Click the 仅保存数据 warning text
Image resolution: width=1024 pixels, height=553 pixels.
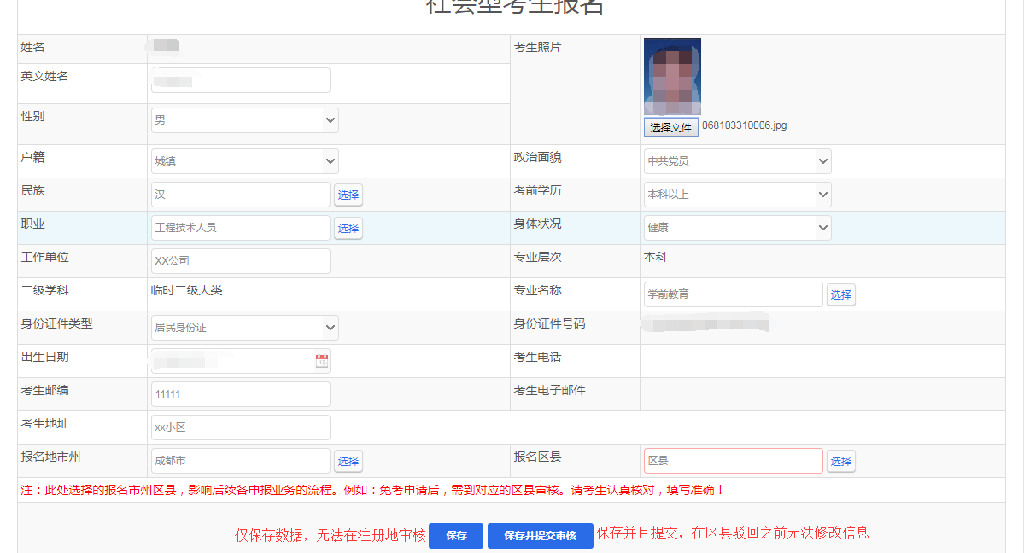point(330,535)
